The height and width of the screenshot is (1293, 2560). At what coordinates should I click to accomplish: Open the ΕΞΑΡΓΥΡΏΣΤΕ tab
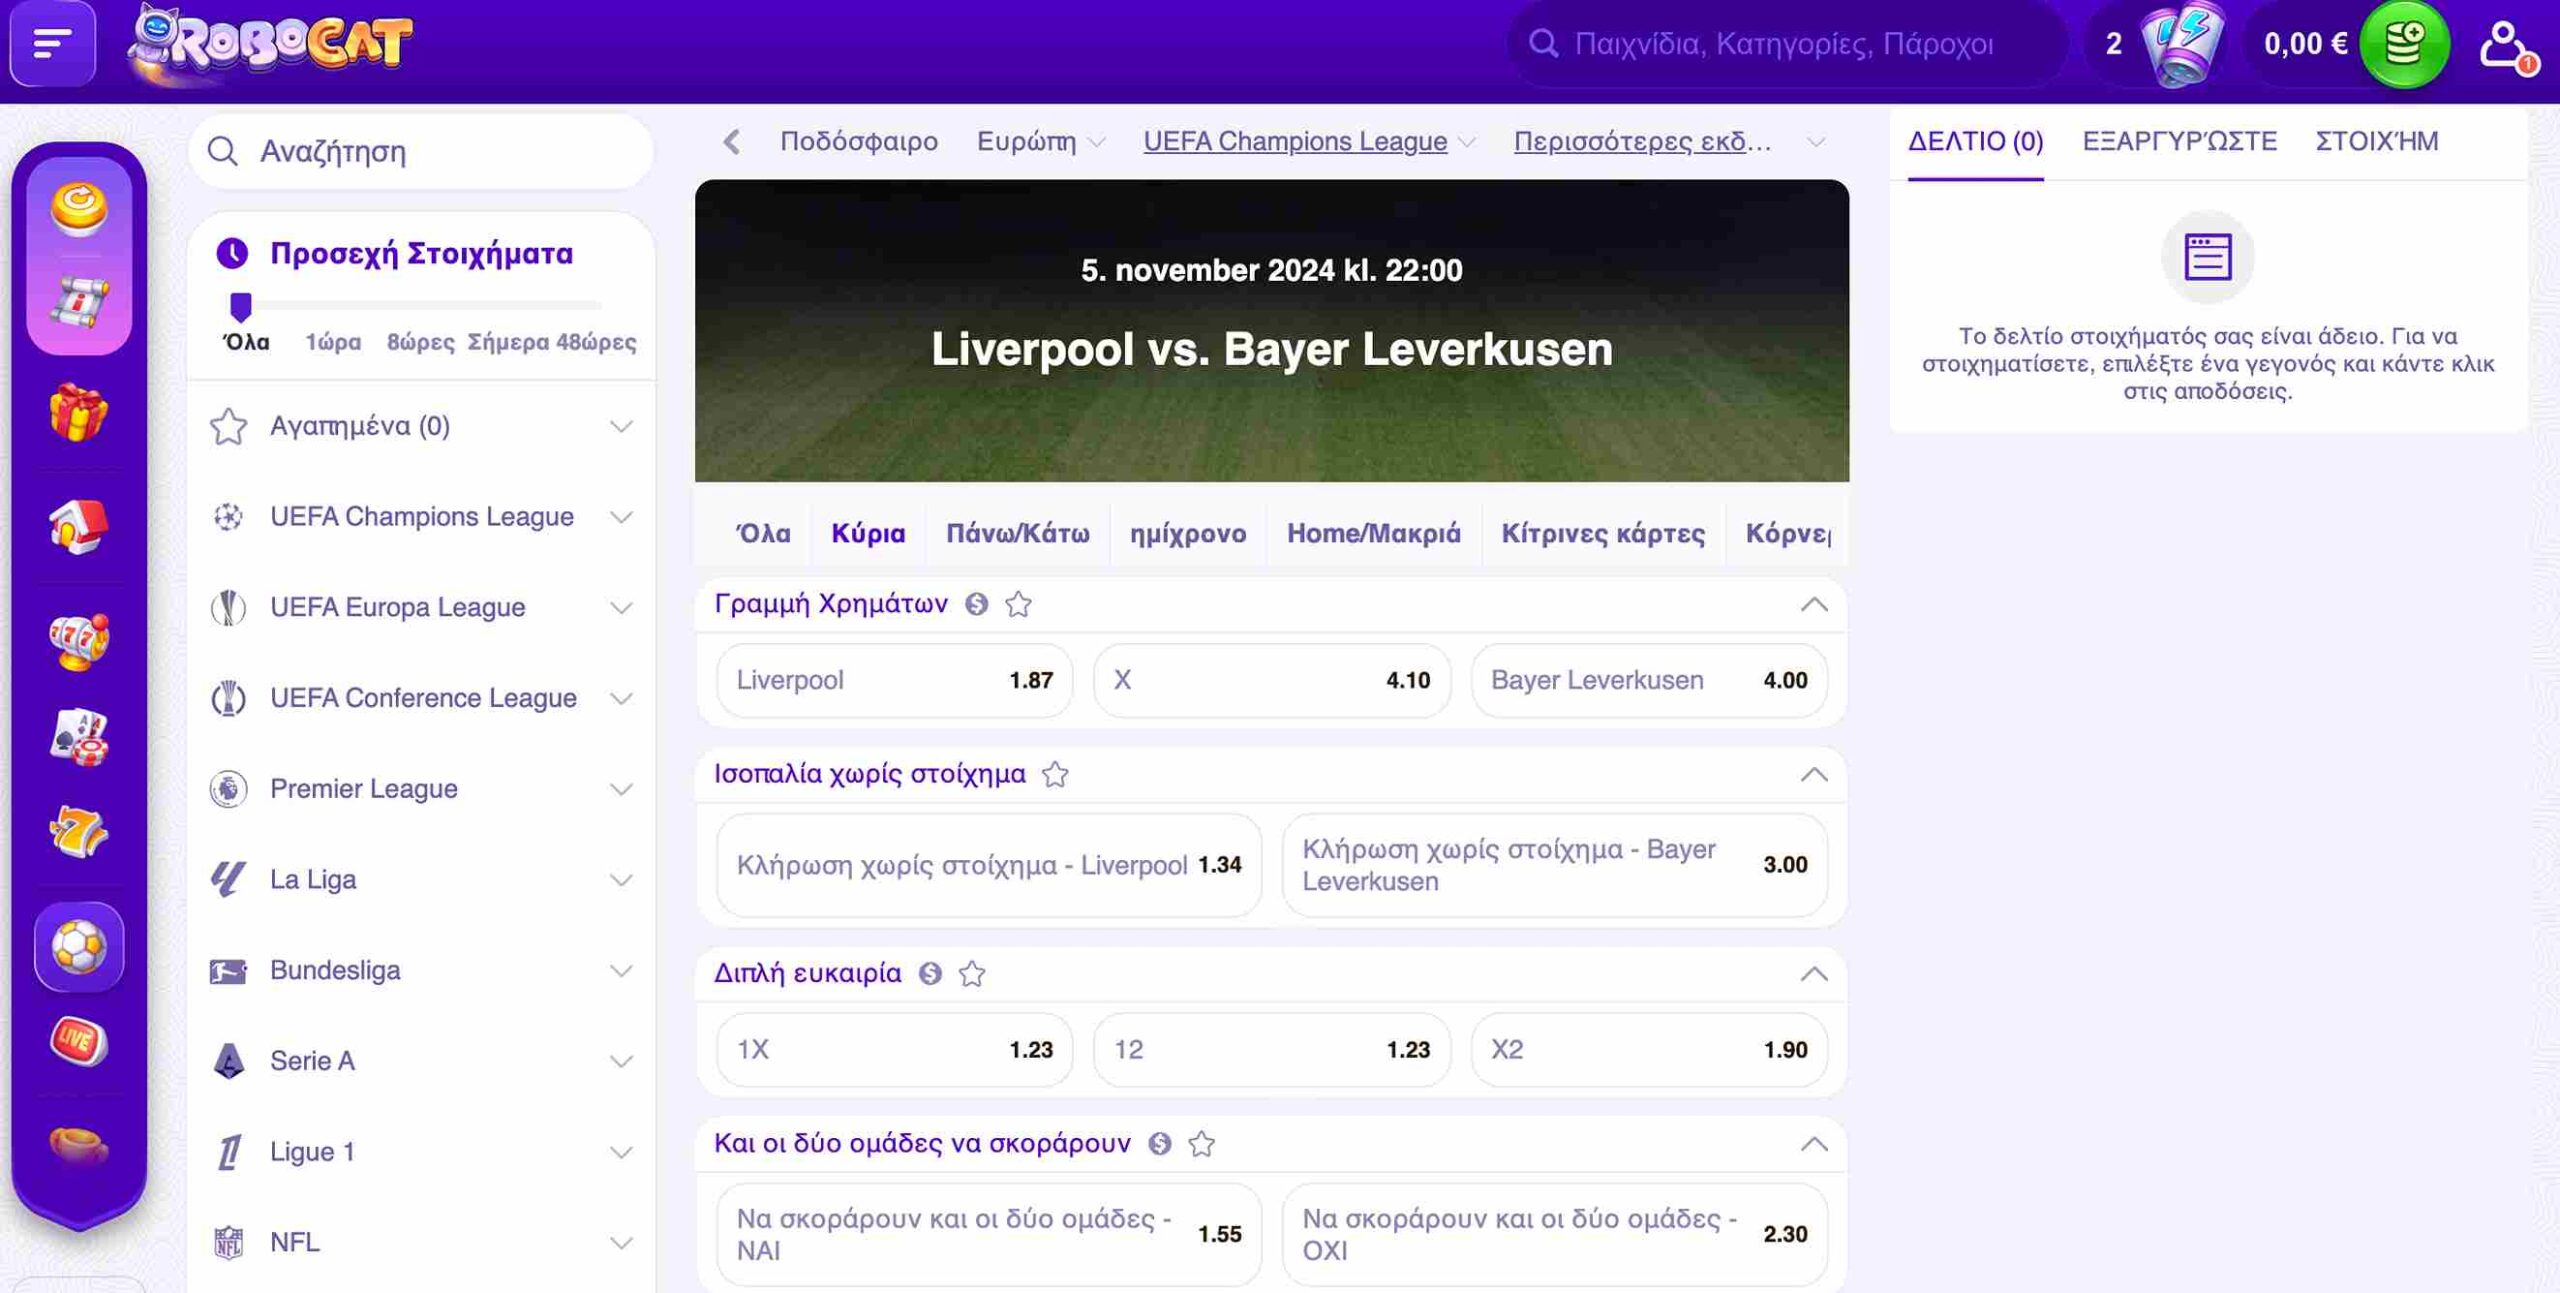pyautogui.click(x=2179, y=141)
